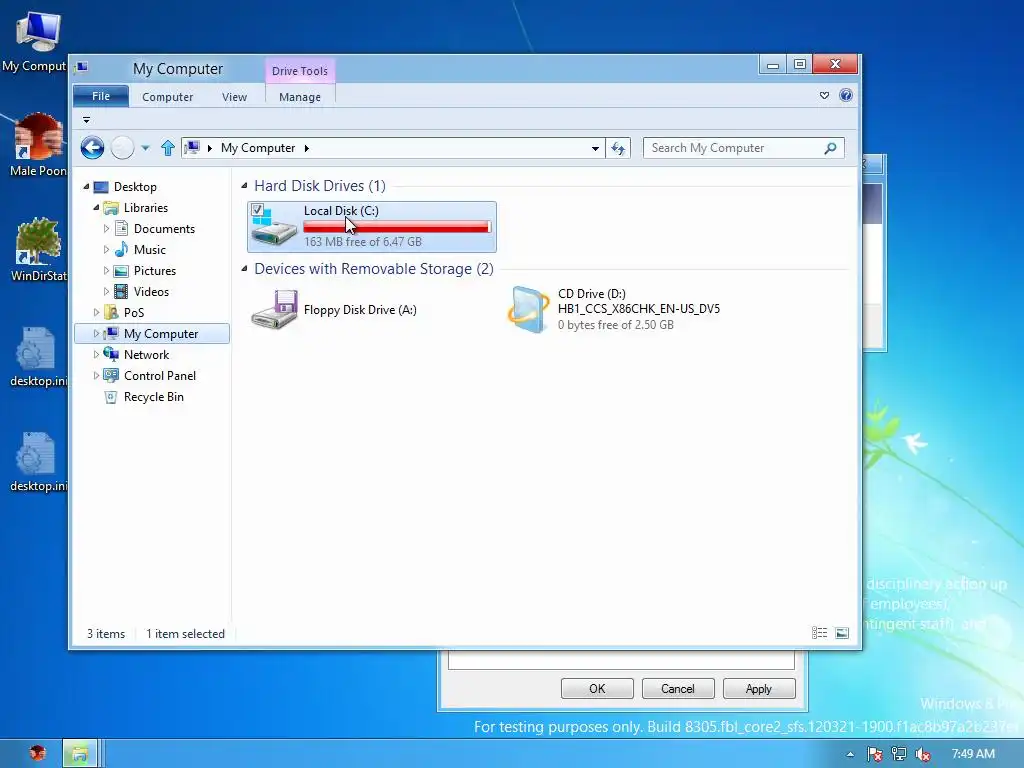The height and width of the screenshot is (768, 1024).
Task: Expand the Music library node
Action: (106, 249)
